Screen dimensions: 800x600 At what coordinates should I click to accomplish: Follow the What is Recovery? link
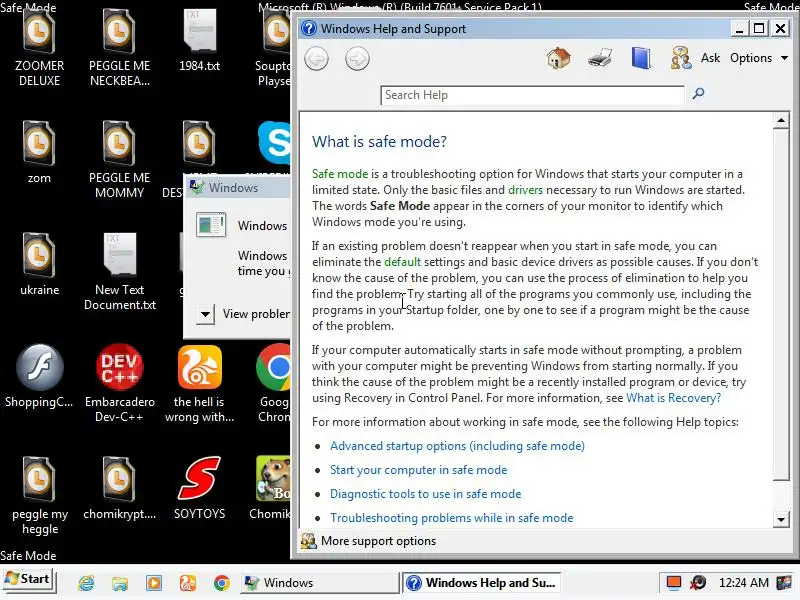(x=673, y=398)
